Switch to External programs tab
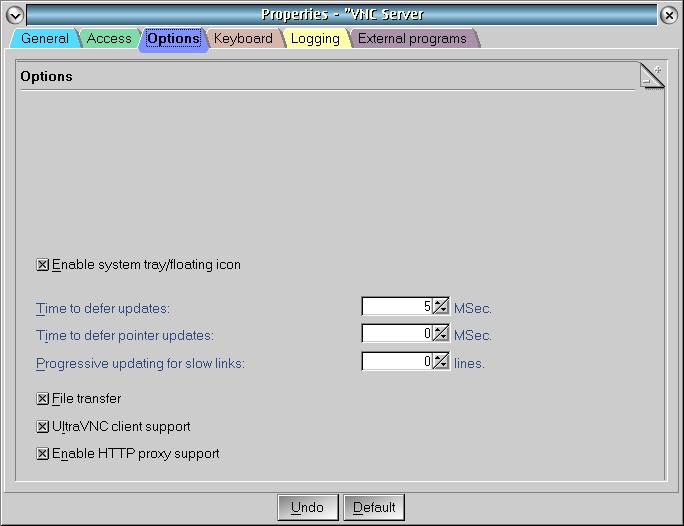Viewport: 684px width, 526px height. click(412, 38)
